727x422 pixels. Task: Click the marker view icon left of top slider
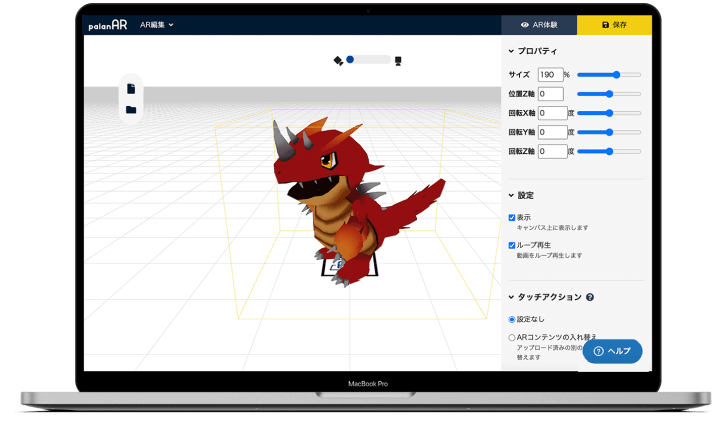click(338, 61)
